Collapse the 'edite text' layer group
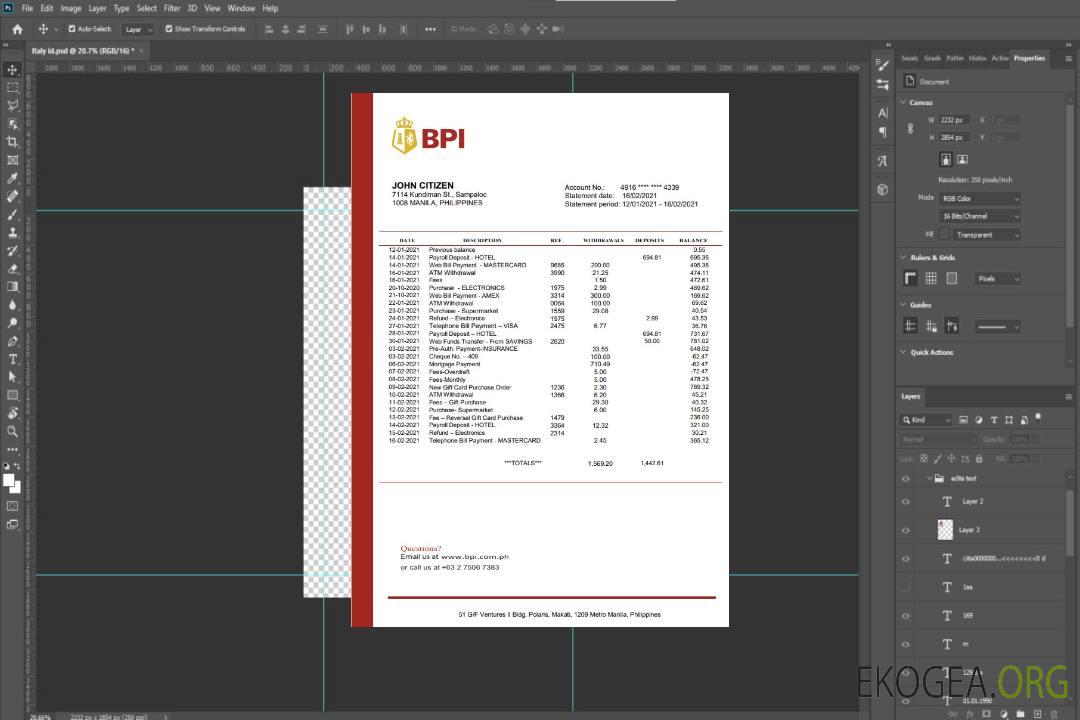Viewport: 1080px width, 720px height. 929,478
